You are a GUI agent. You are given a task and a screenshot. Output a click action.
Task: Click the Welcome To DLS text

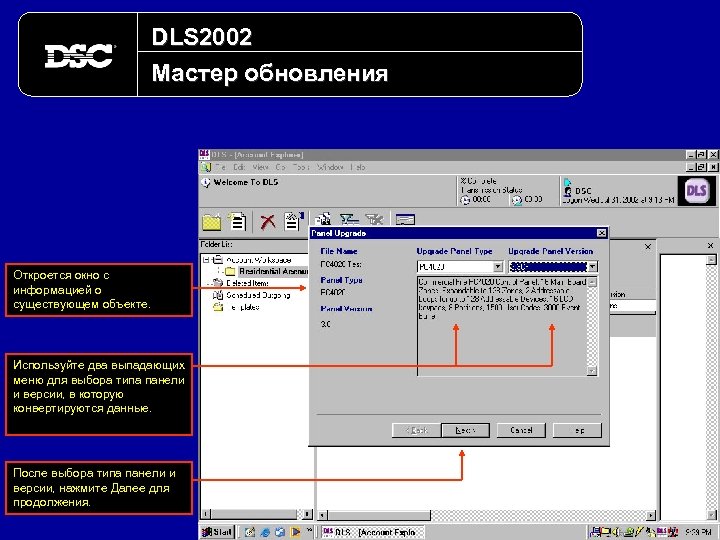pyautogui.click(x=246, y=182)
